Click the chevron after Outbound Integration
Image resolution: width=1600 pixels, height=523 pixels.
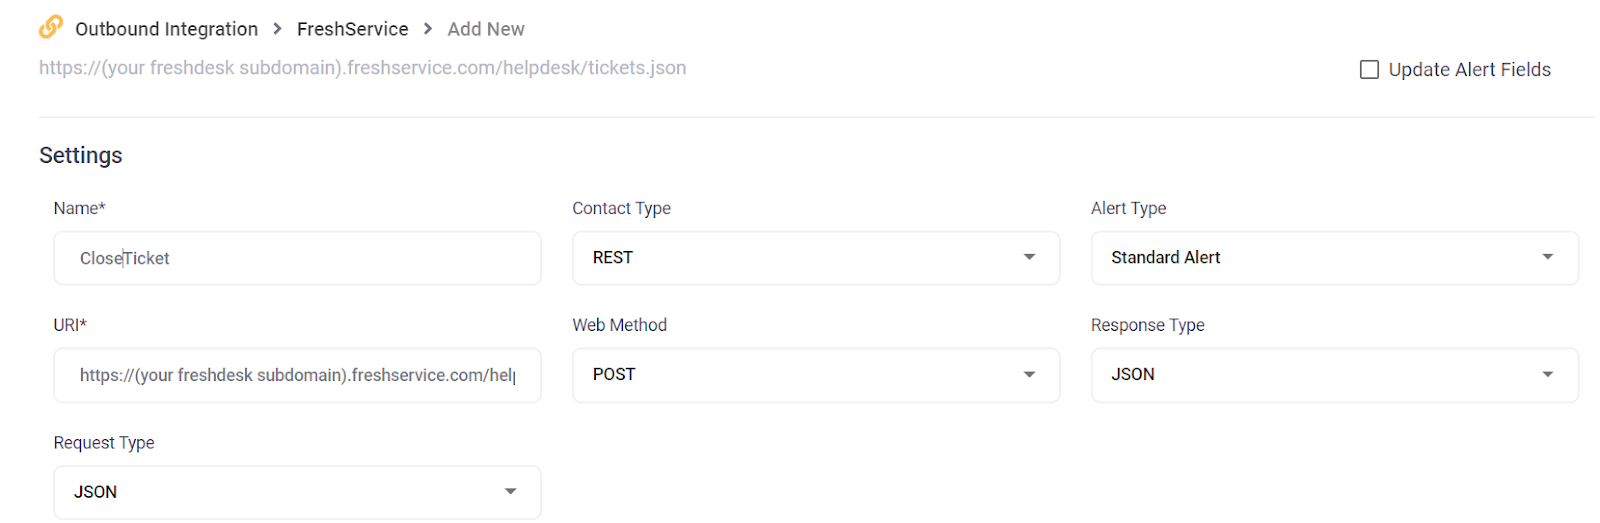pos(278,29)
